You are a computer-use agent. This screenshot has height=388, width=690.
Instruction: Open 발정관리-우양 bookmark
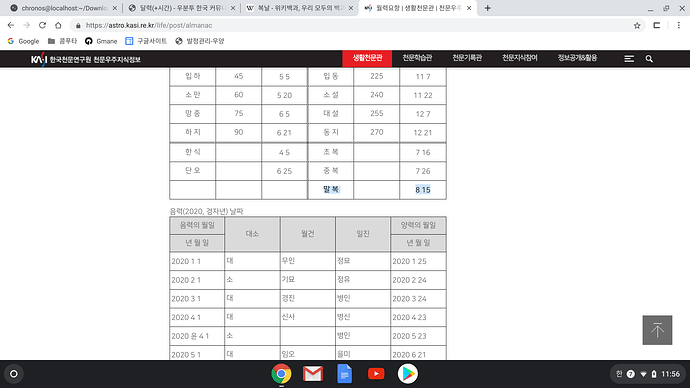coord(199,41)
